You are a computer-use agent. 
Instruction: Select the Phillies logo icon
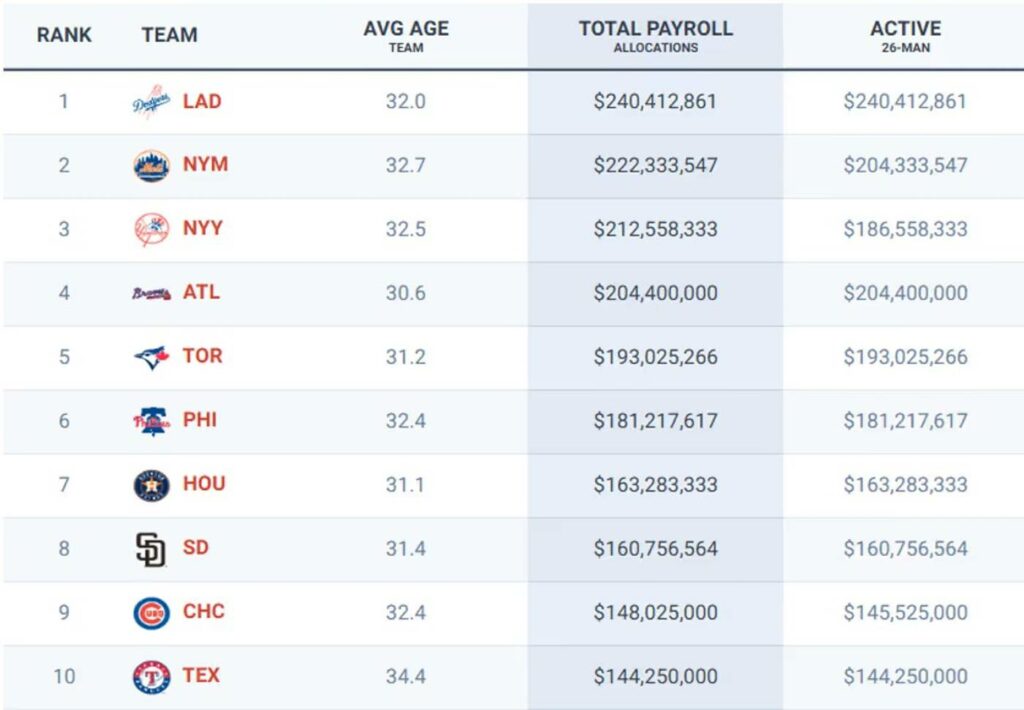click(x=151, y=421)
